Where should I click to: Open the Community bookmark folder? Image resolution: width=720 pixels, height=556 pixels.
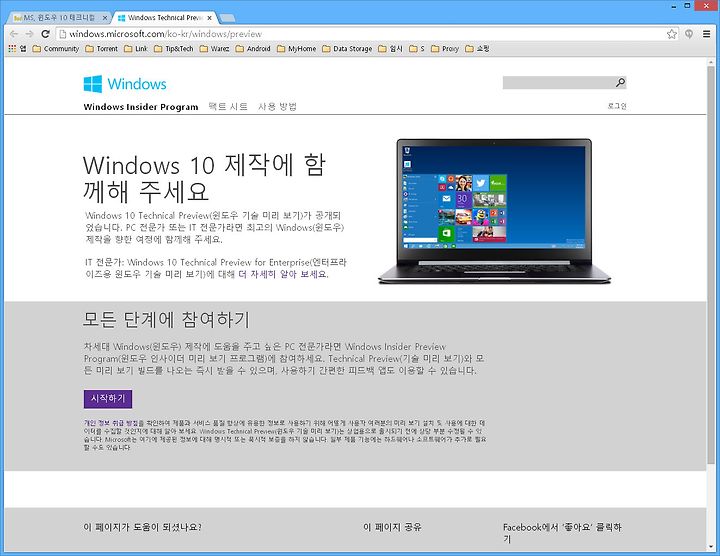(56, 49)
